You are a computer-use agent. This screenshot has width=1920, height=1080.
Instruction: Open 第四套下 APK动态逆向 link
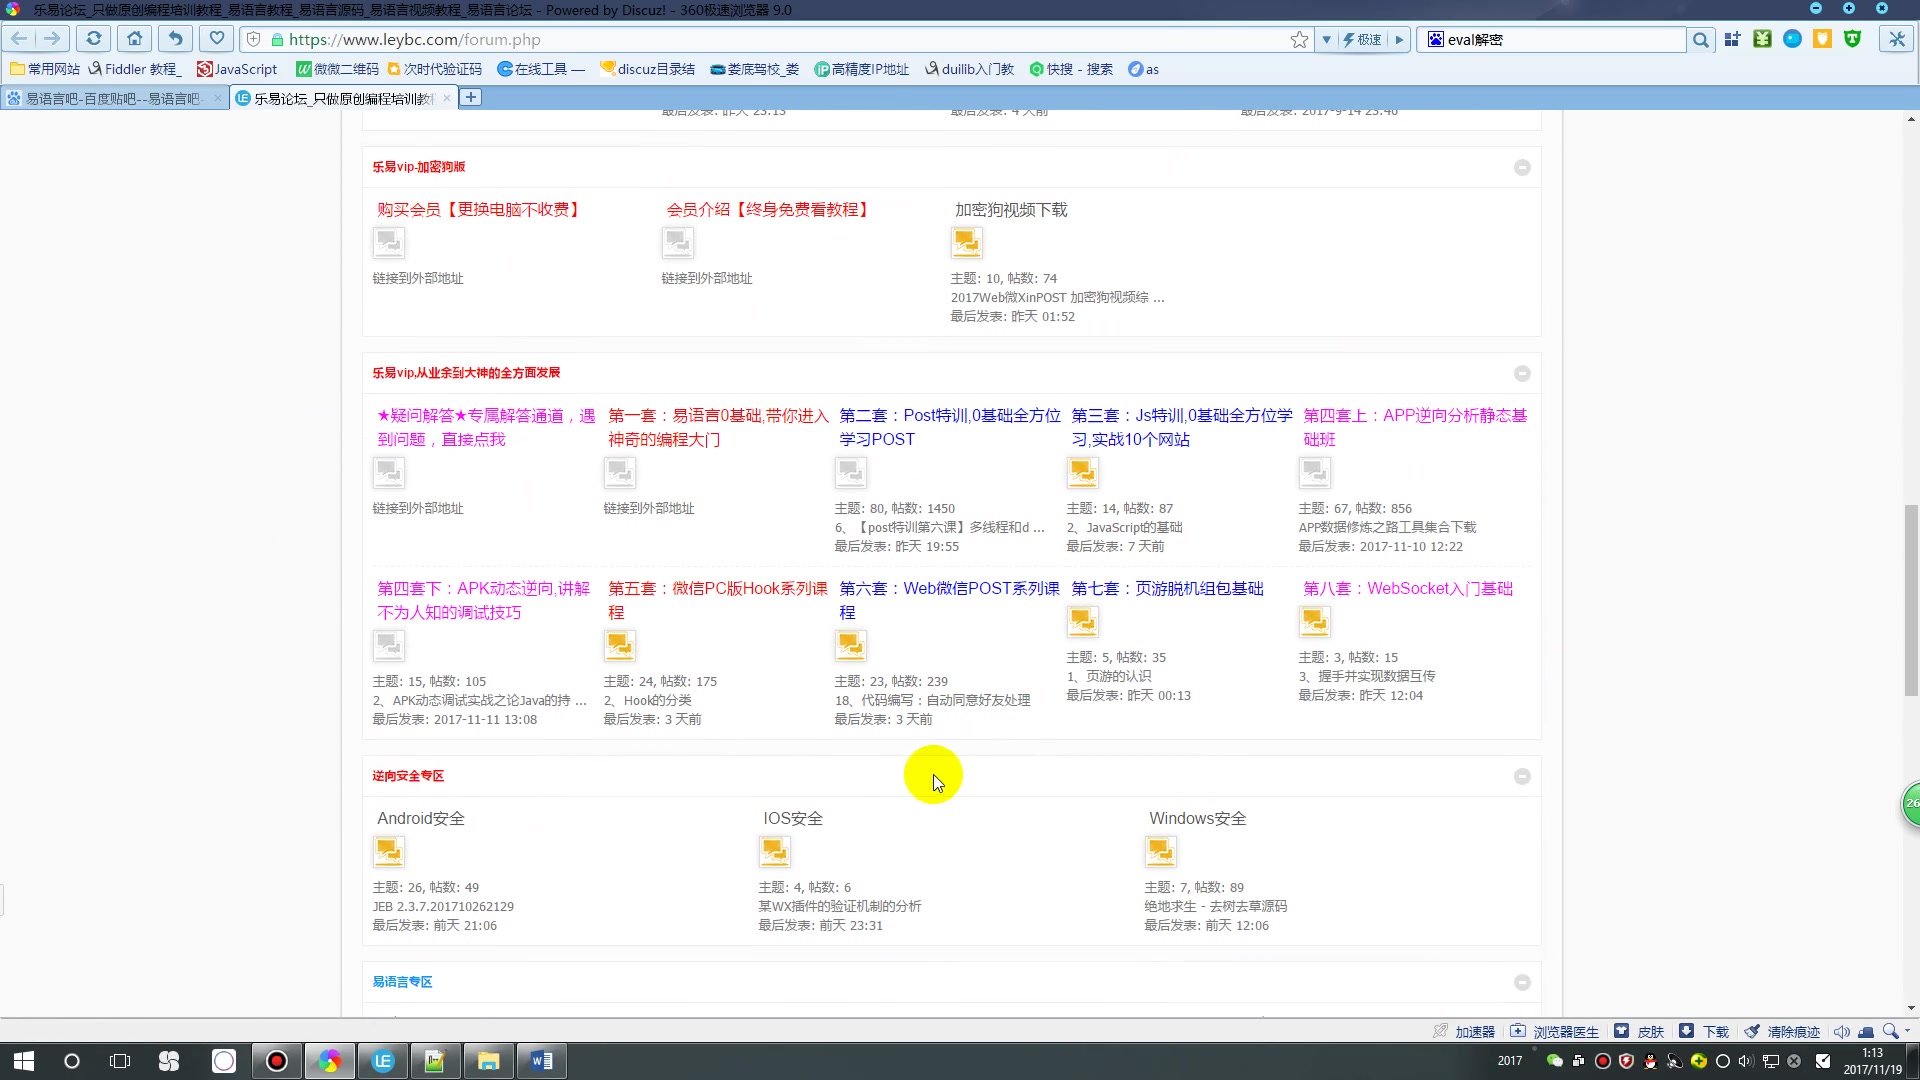(484, 600)
